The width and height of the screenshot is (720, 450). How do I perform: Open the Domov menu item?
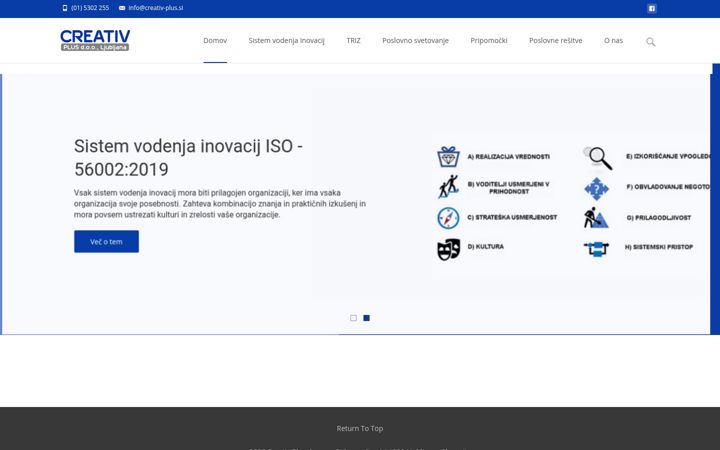(x=215, y=40)
